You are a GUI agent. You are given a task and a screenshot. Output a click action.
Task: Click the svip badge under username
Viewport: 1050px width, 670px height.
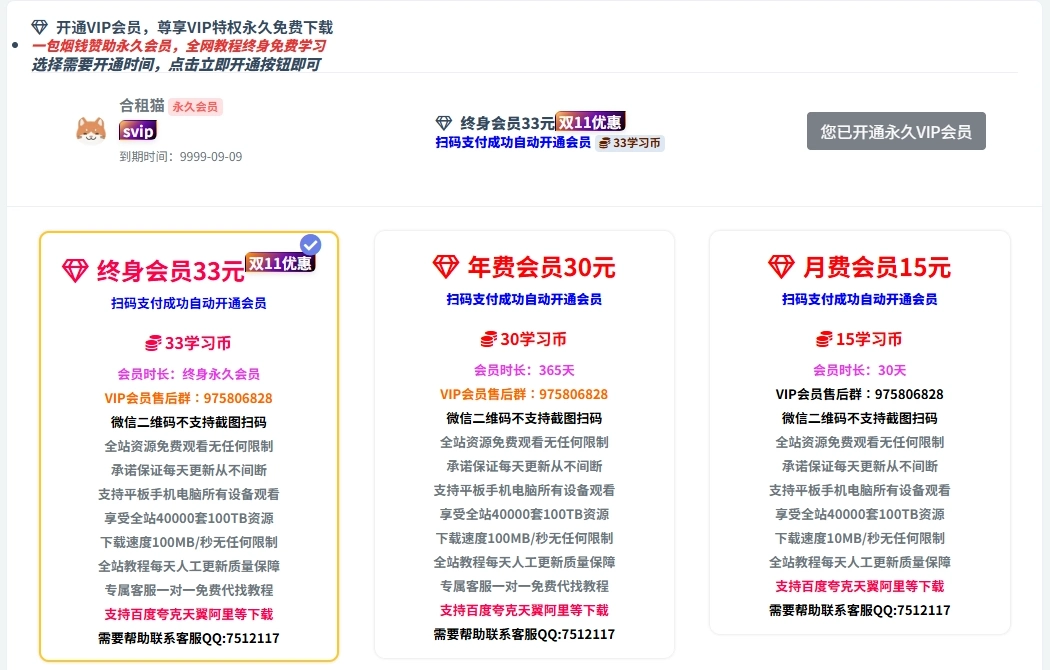[137, 131]
